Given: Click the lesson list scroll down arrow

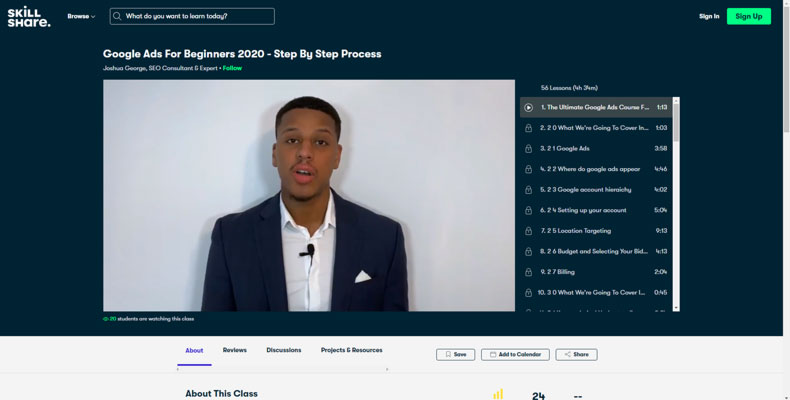Looking at the screenshot, I should pyautogui.click(x=676, y=308).
